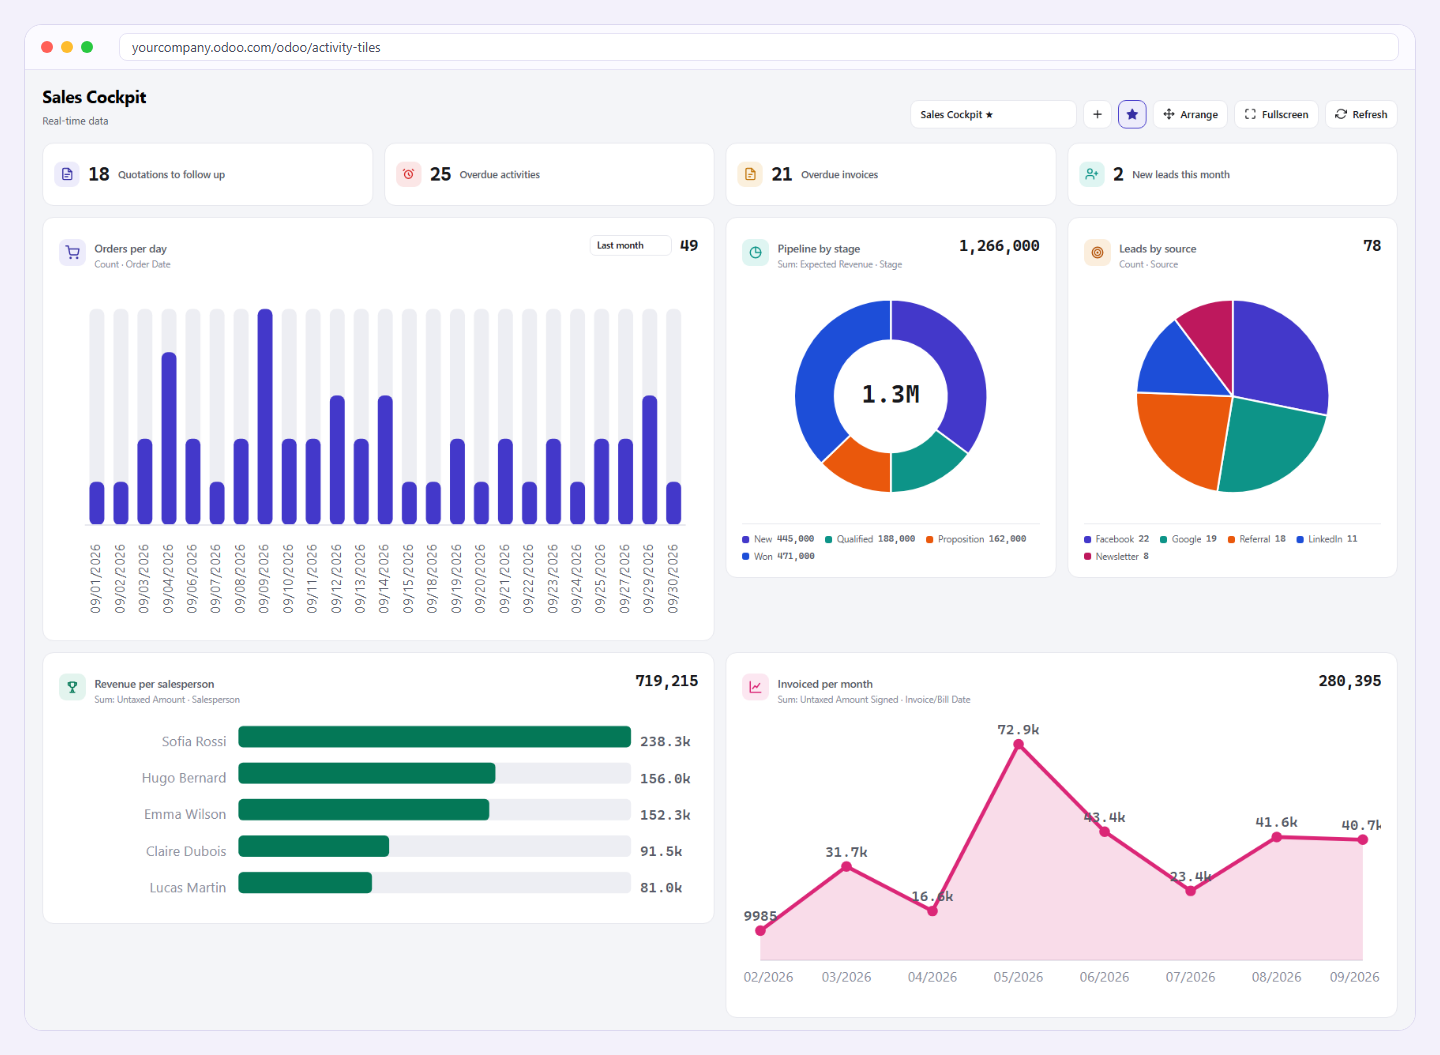Click the 719,215 revenue total
1440x1055 pixels.
667,681
